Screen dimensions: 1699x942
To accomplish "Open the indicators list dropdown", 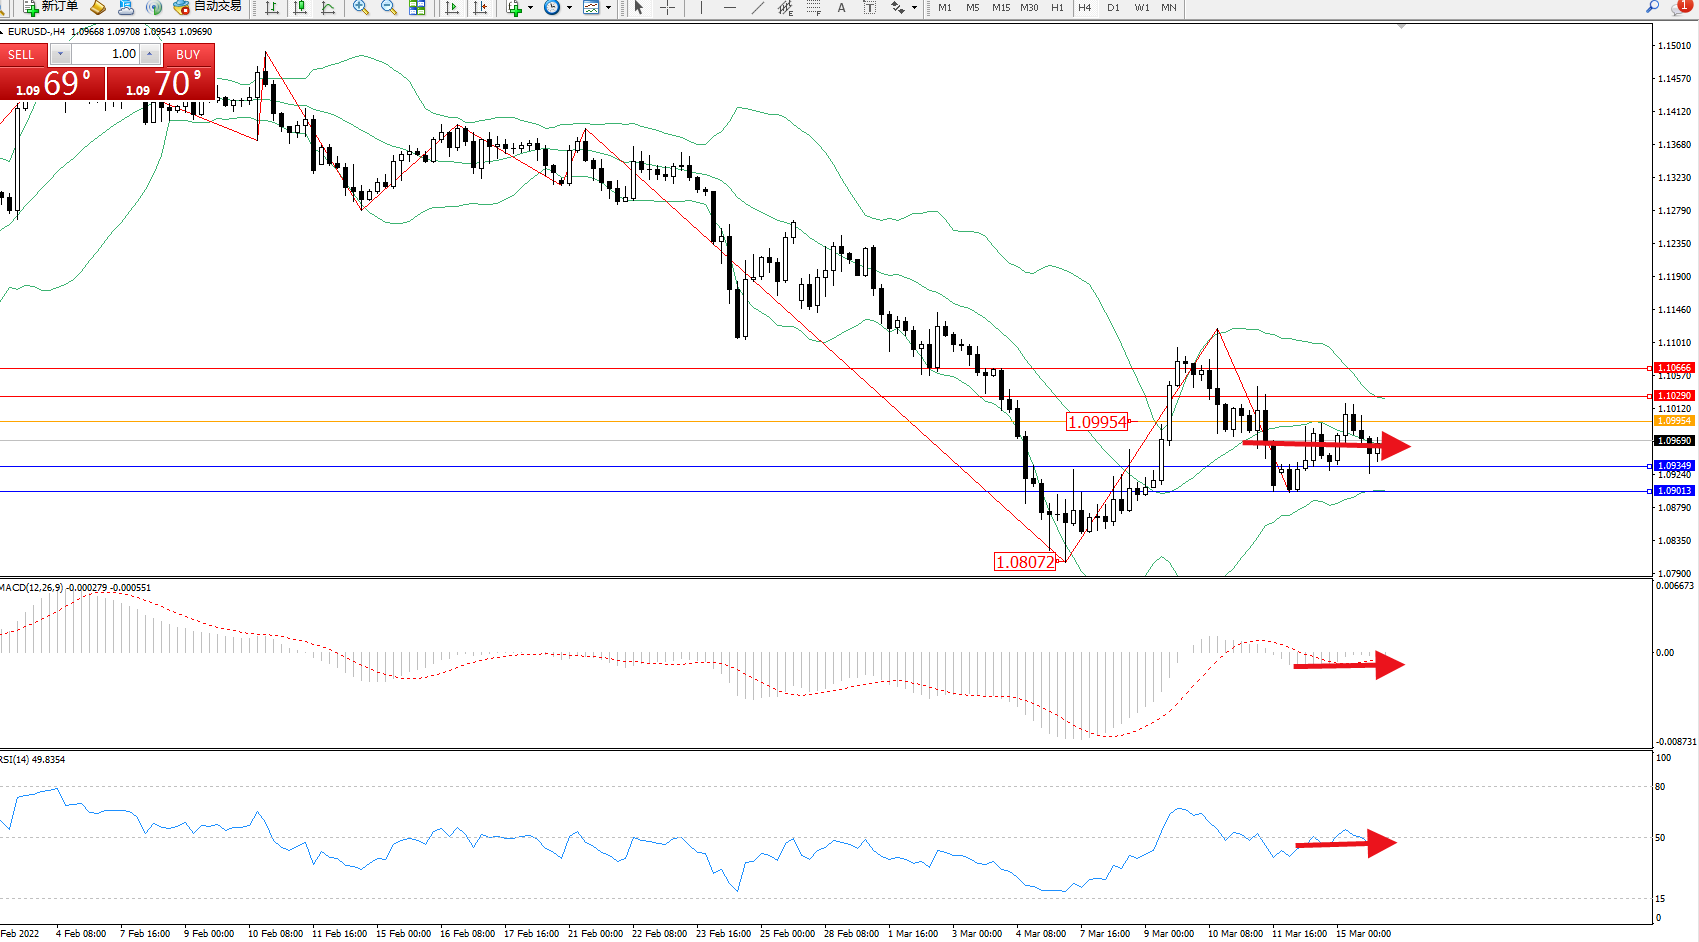I will [530, 8].
